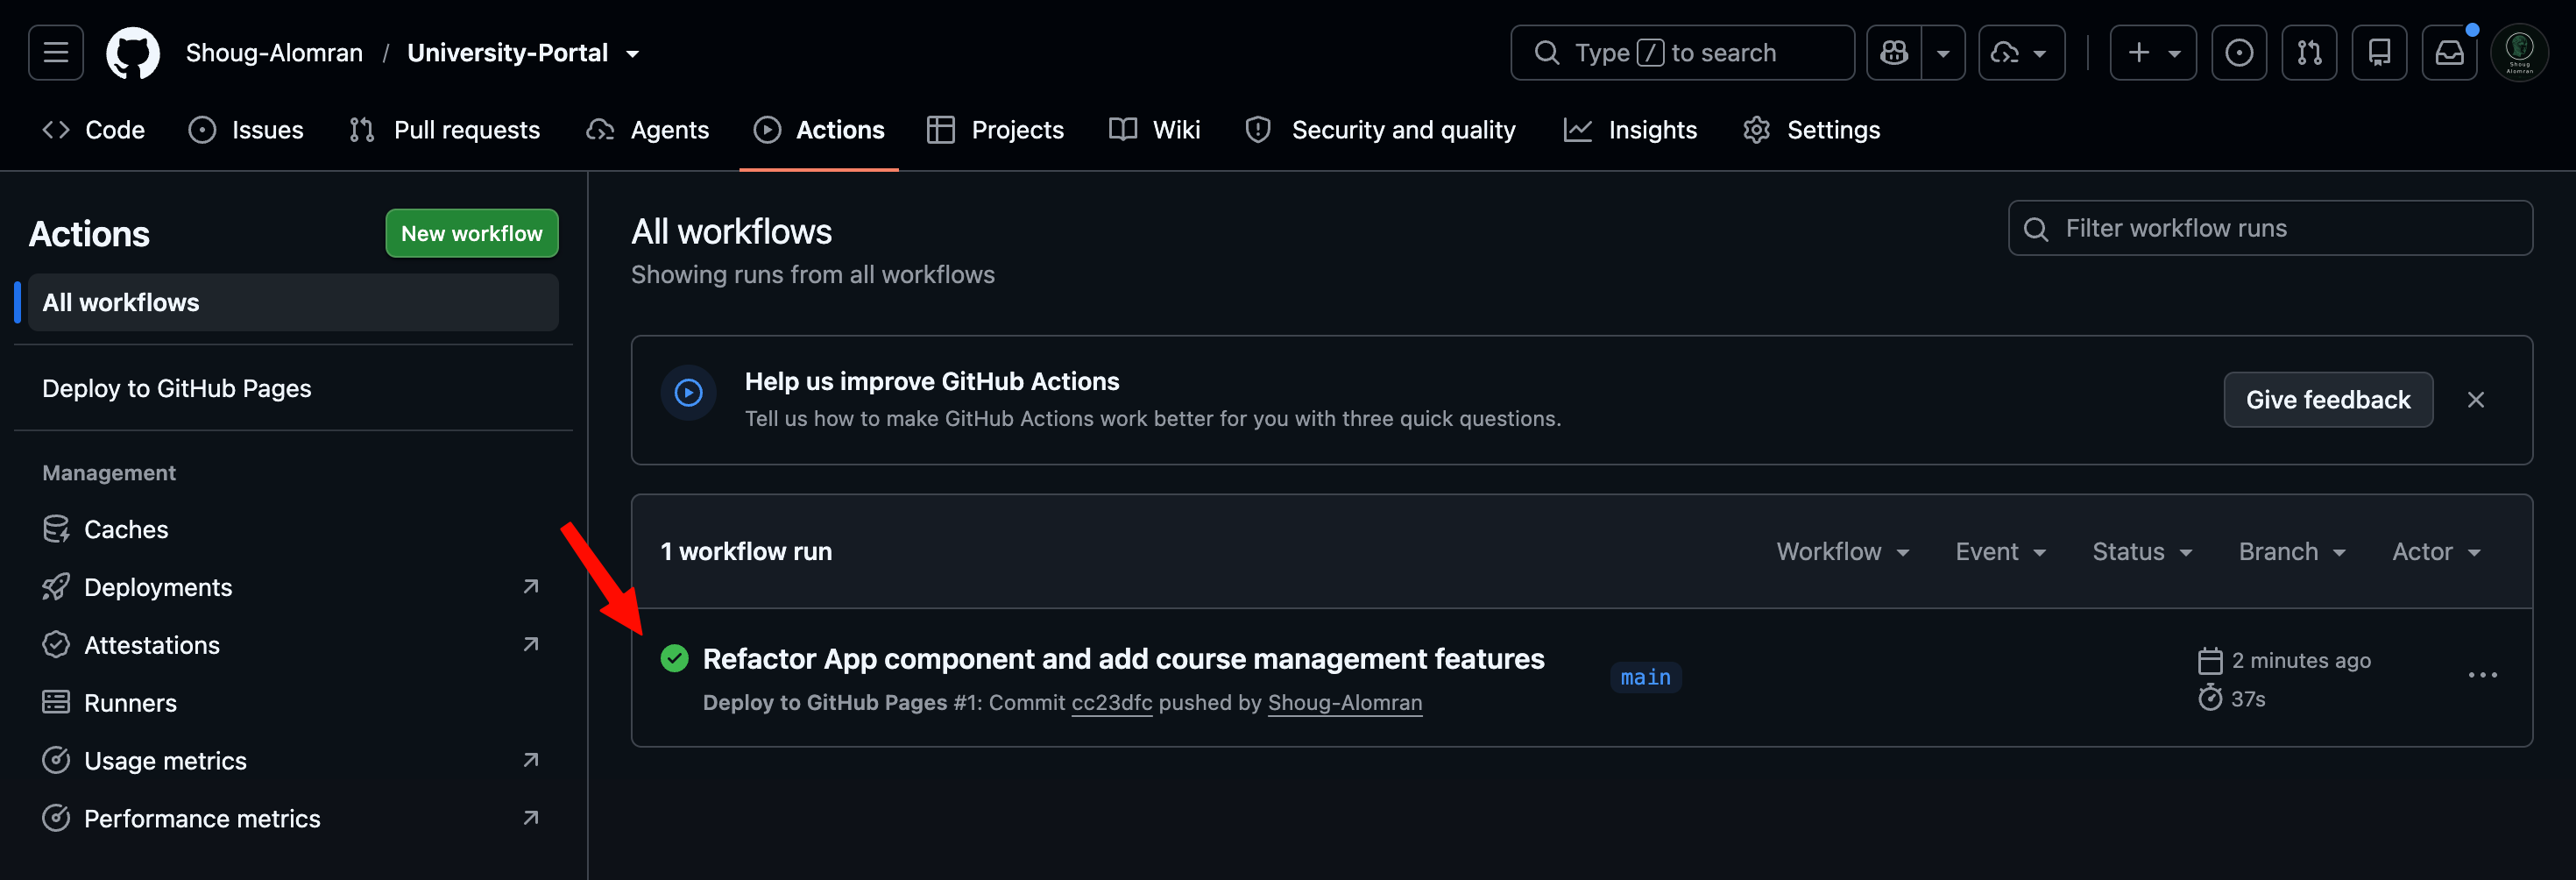Open the Branch filter dropdown
Image resolution: width=2576 pixels, height=880 pixels.
(2292, 552)
